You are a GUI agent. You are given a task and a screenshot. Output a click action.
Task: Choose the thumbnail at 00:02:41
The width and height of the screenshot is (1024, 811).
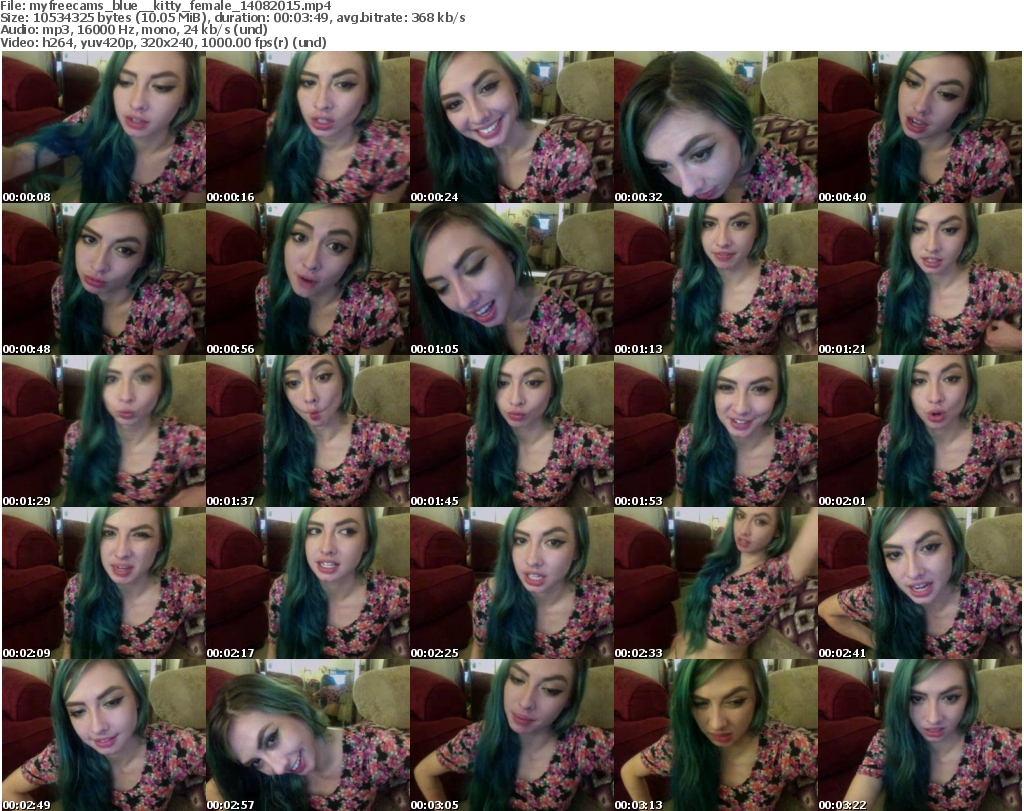(920, 583)
